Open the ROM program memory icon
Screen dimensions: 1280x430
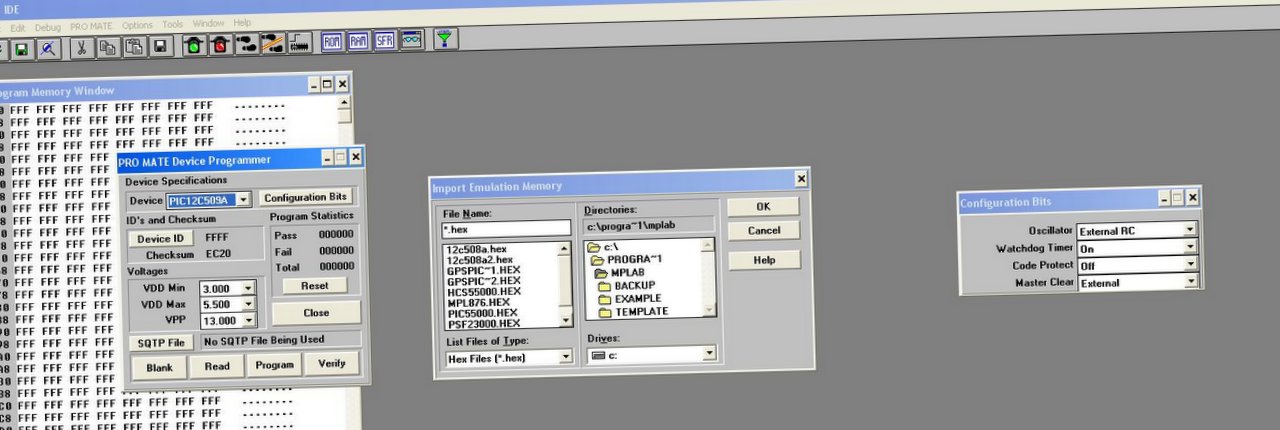click(x=333, y=41)
